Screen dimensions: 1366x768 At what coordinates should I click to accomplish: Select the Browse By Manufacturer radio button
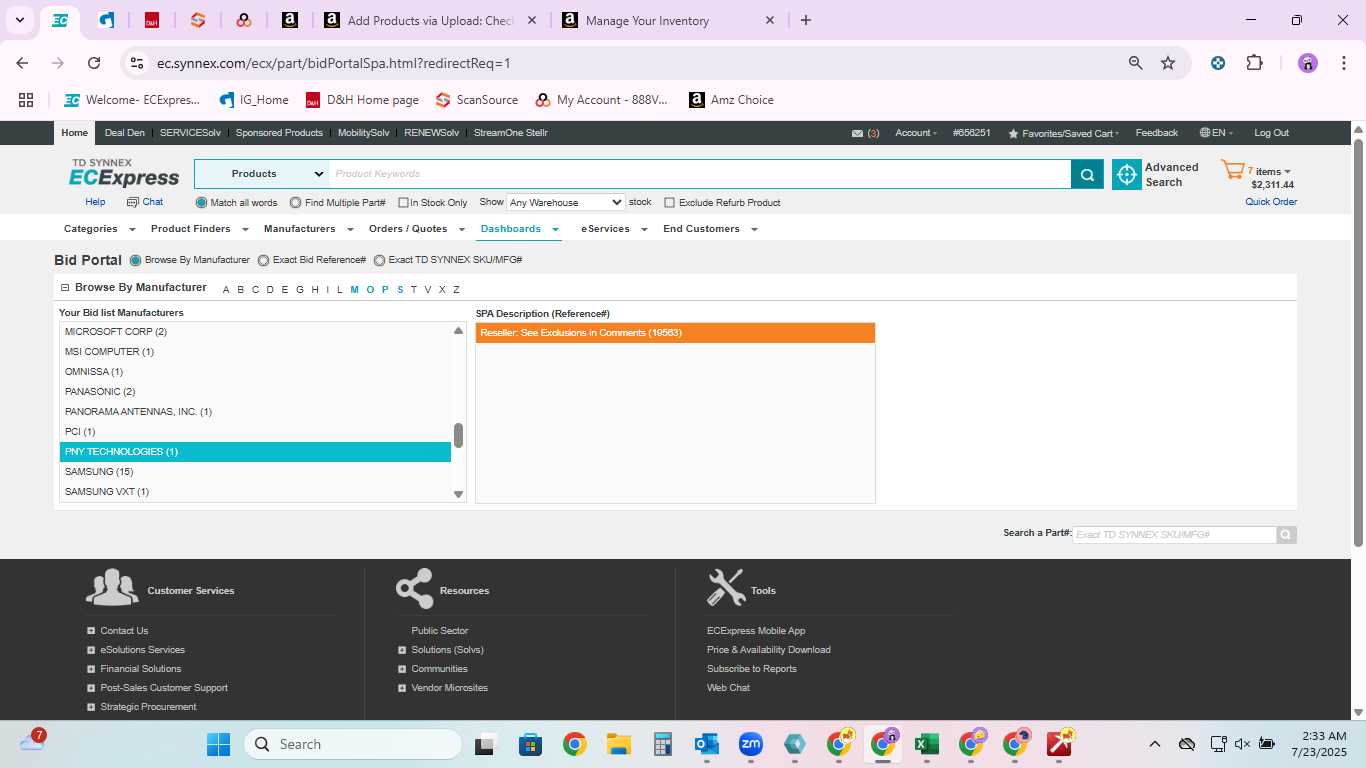click(x=136, y=260)
